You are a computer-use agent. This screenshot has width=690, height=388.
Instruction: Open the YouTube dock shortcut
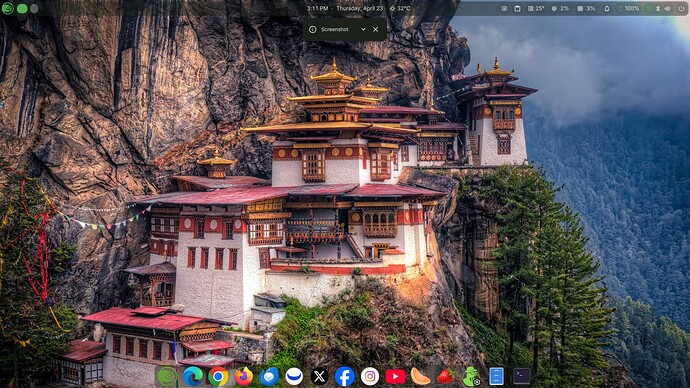[395, 377]
